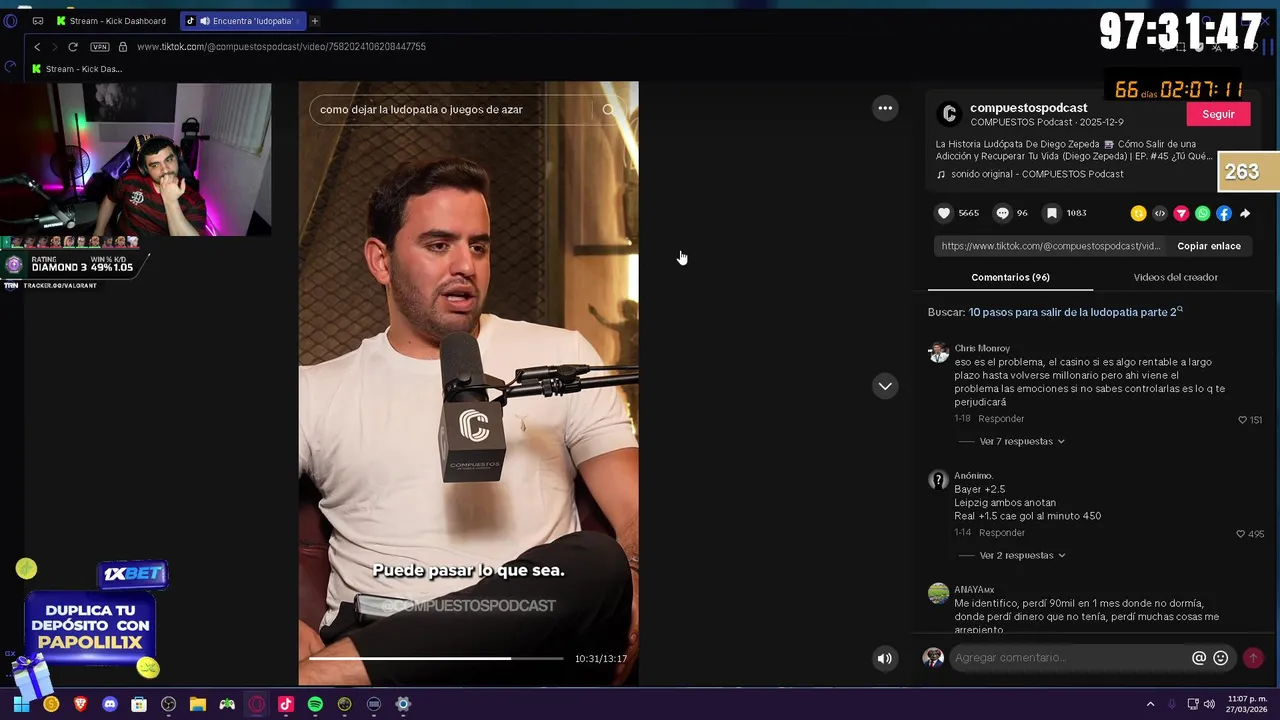
Task: Follow the creator with Seguir button
Action: [1218, 114]
